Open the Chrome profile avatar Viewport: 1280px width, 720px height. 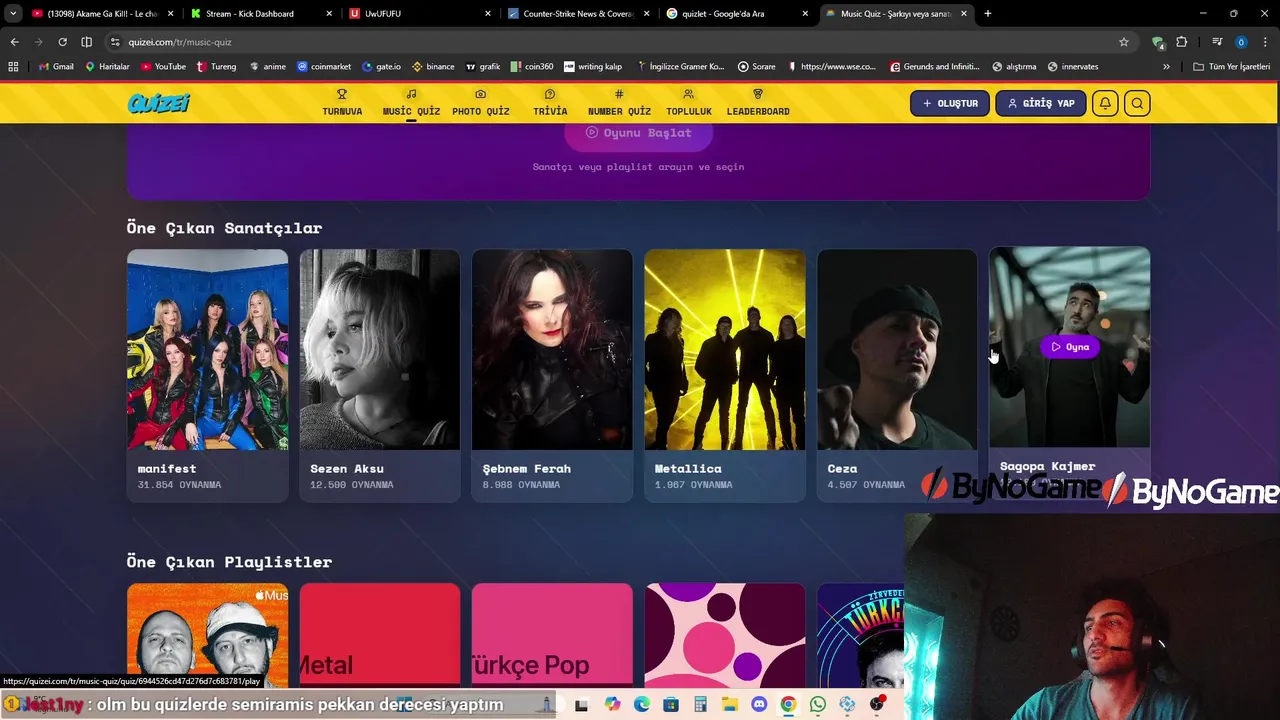(x=1241, y=42)
